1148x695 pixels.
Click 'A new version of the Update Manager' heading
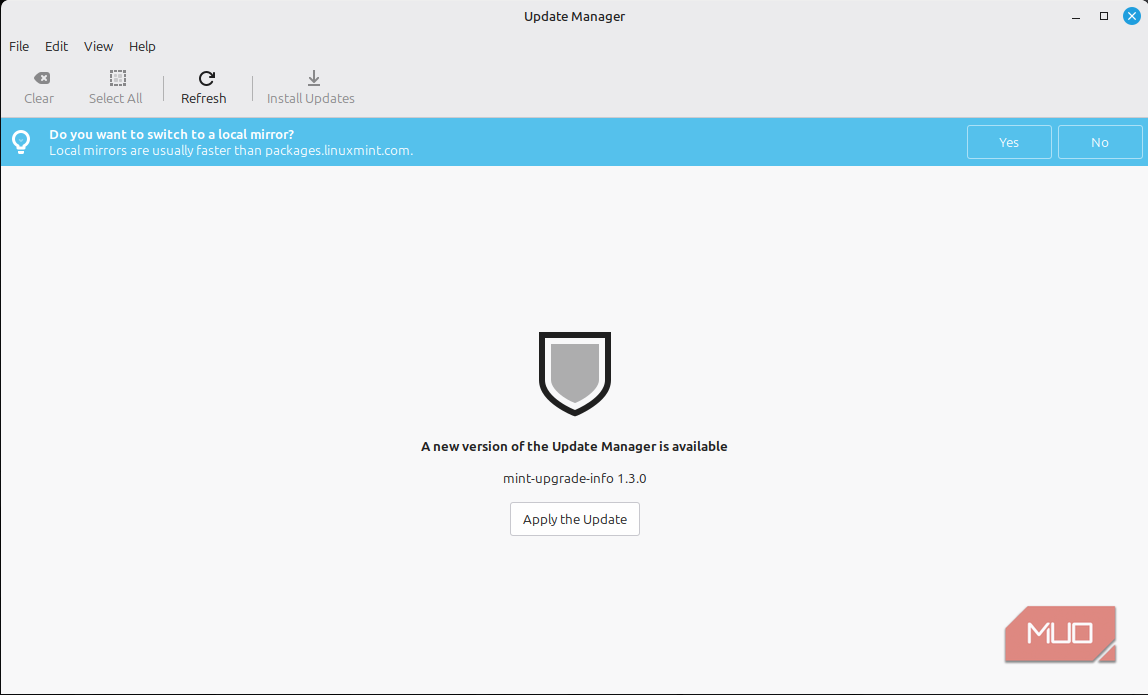coord(574,446)
